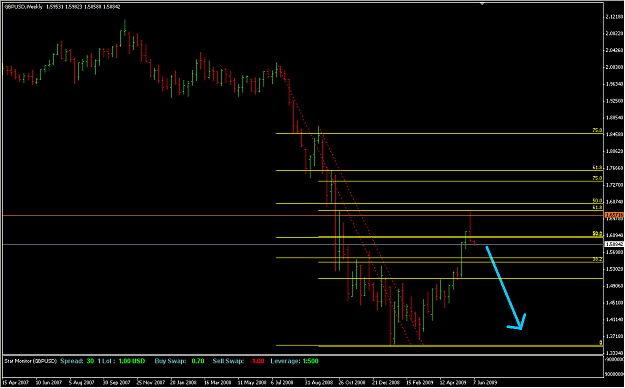Click the 15 Apr 2007 date label

coord(16,382)
